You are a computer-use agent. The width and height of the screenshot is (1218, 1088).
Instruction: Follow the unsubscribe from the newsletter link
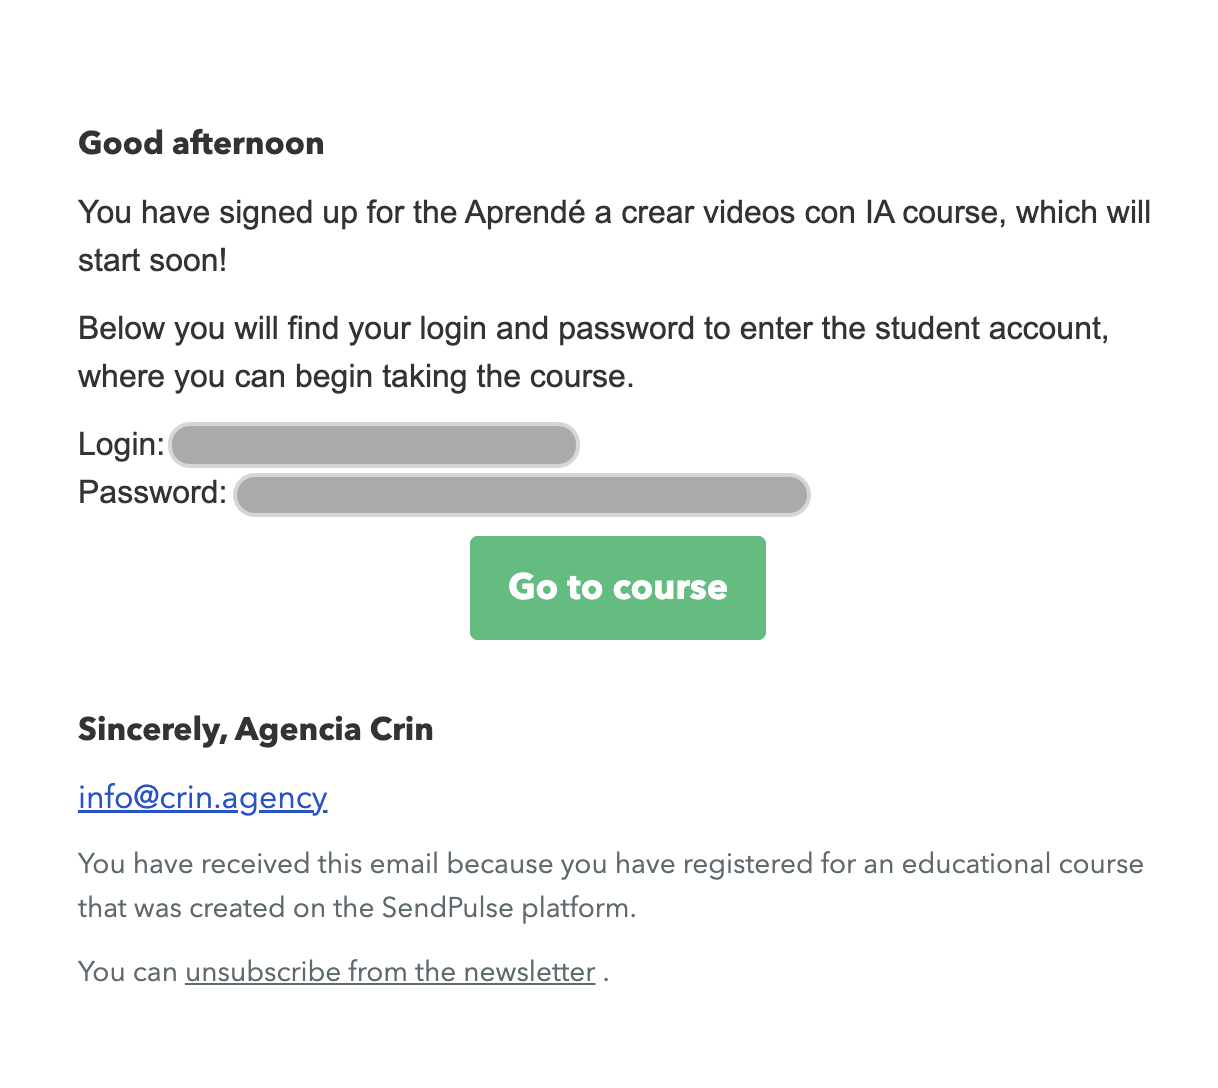coord(390,972)
